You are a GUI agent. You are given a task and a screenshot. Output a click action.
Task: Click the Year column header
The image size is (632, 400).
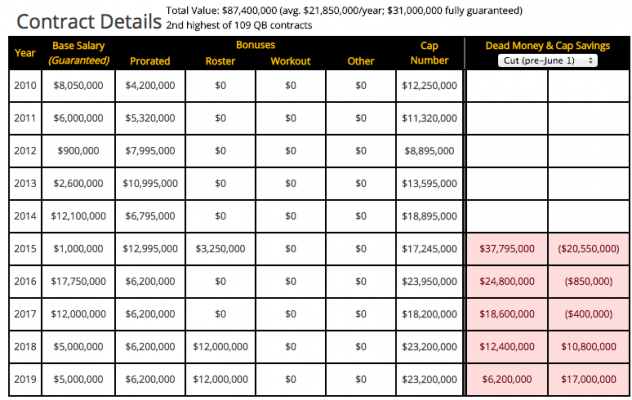point(25,53)
